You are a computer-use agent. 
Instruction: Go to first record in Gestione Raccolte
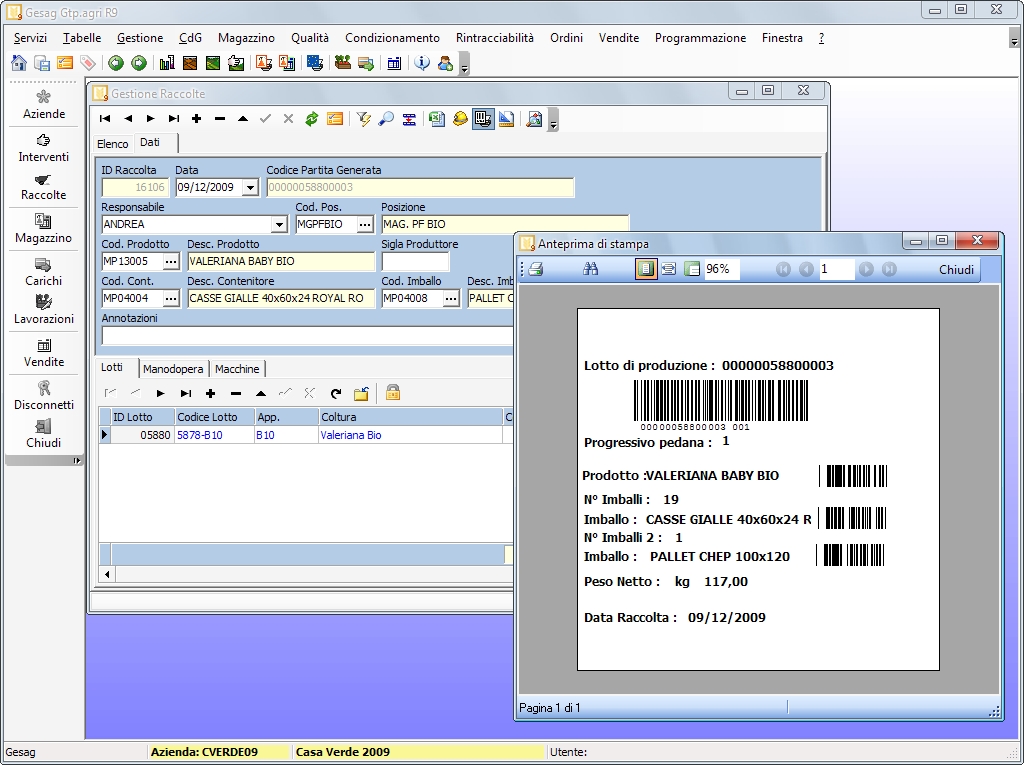(104, 119)
